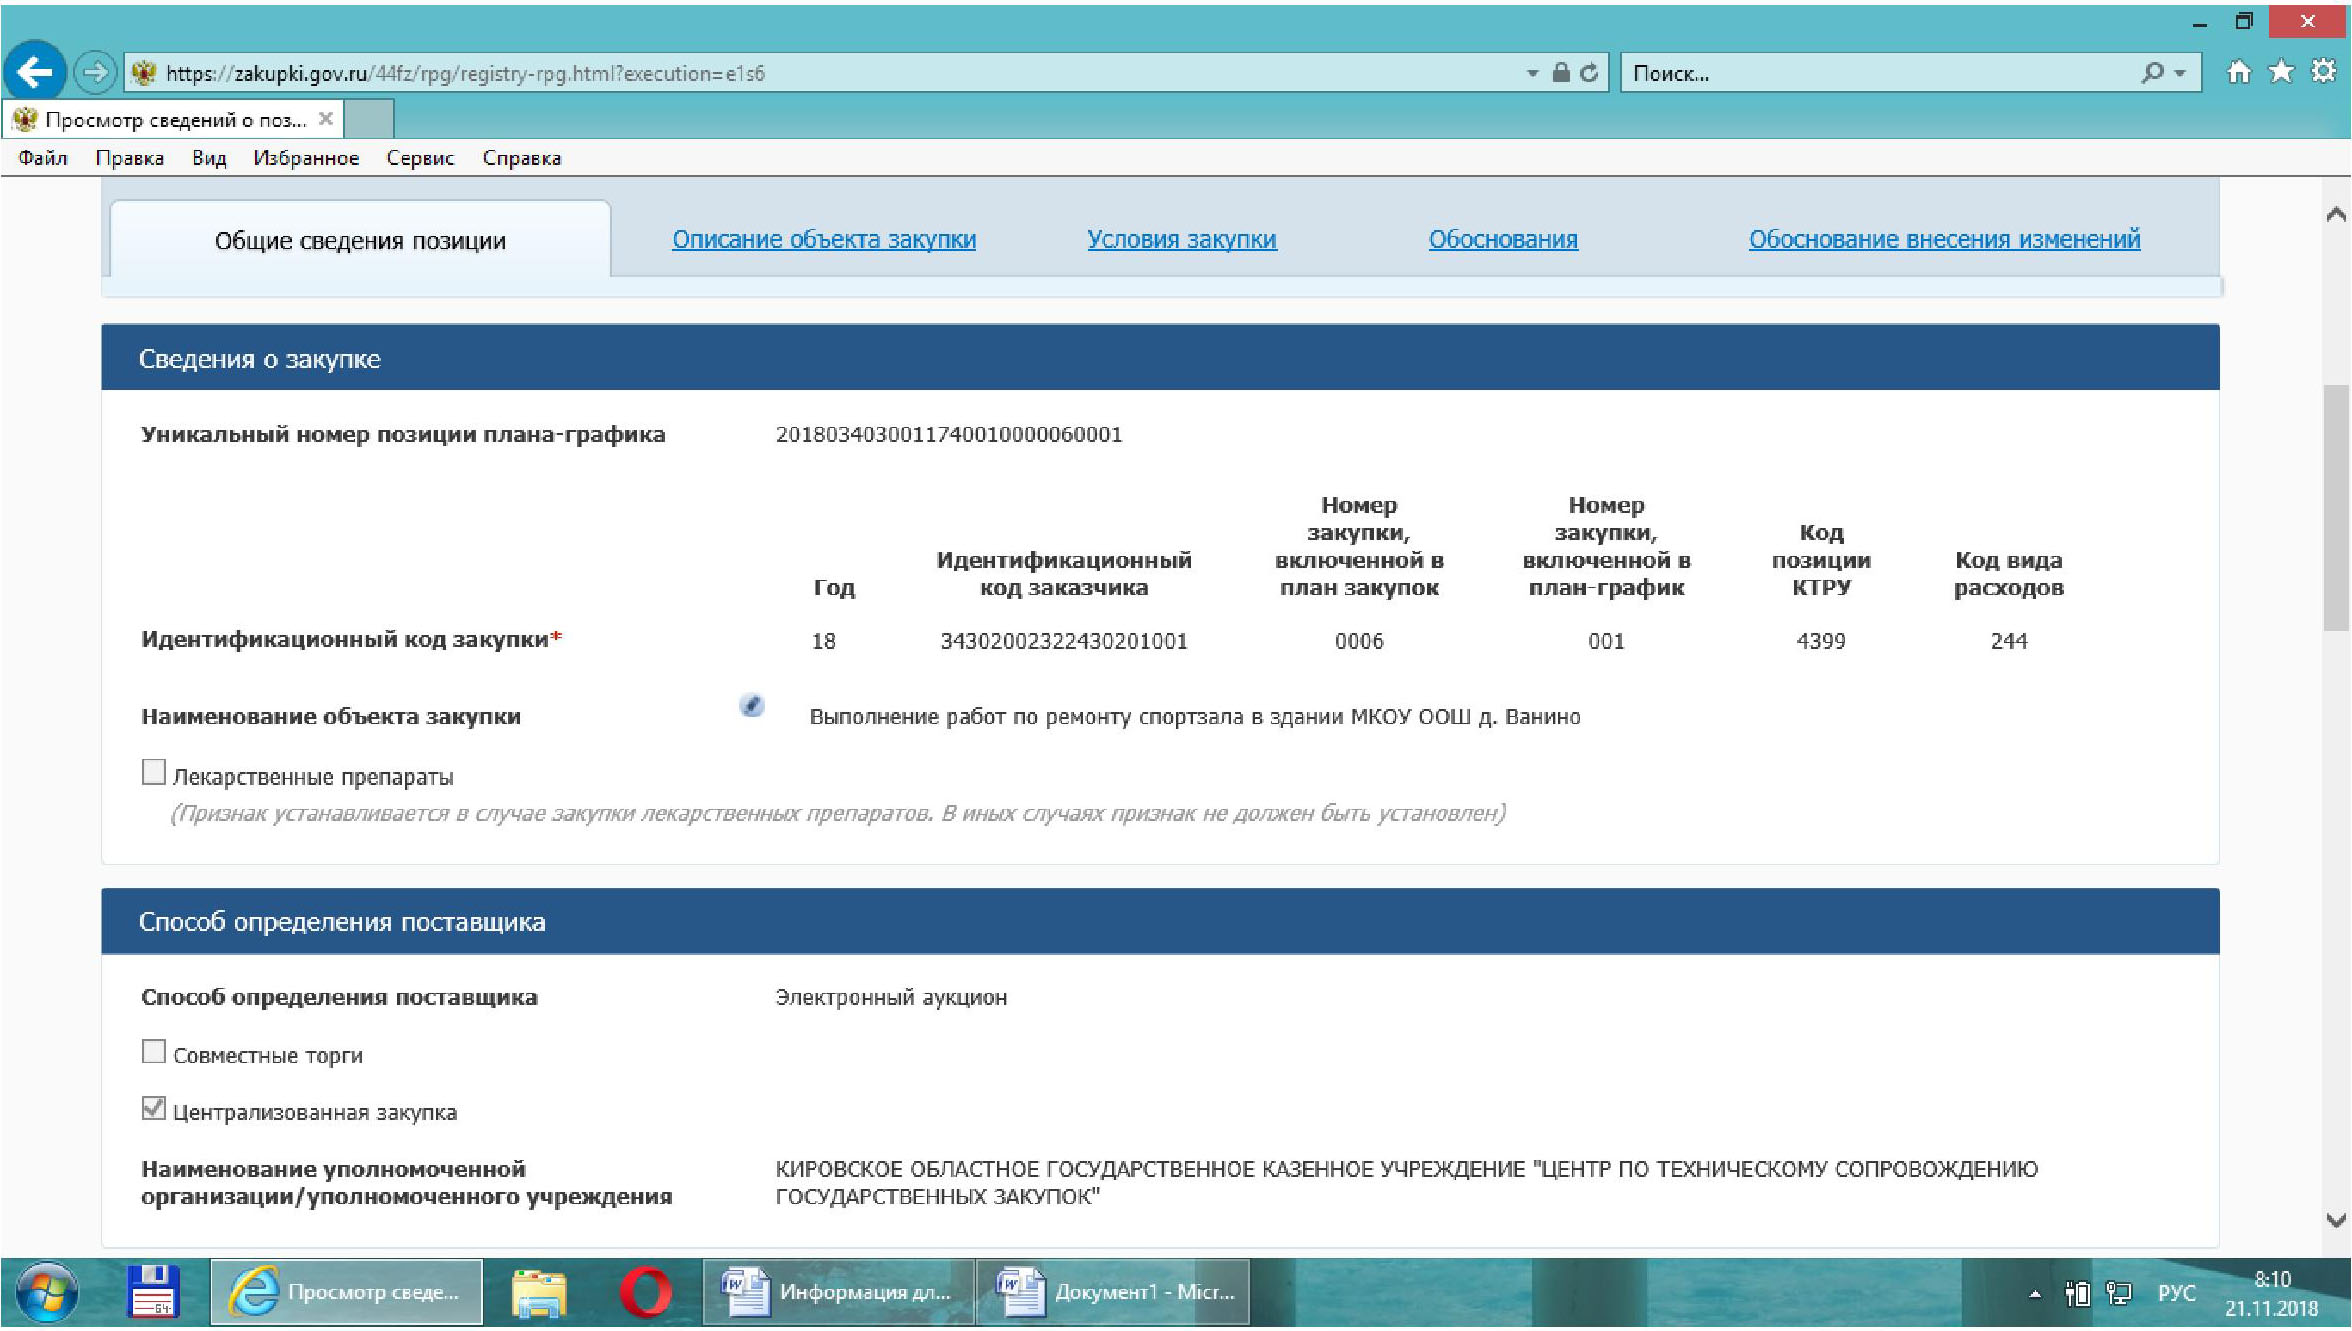Click the edit pencil icon near object name
Screen dimensions: 2352x1331
(752, 705)
